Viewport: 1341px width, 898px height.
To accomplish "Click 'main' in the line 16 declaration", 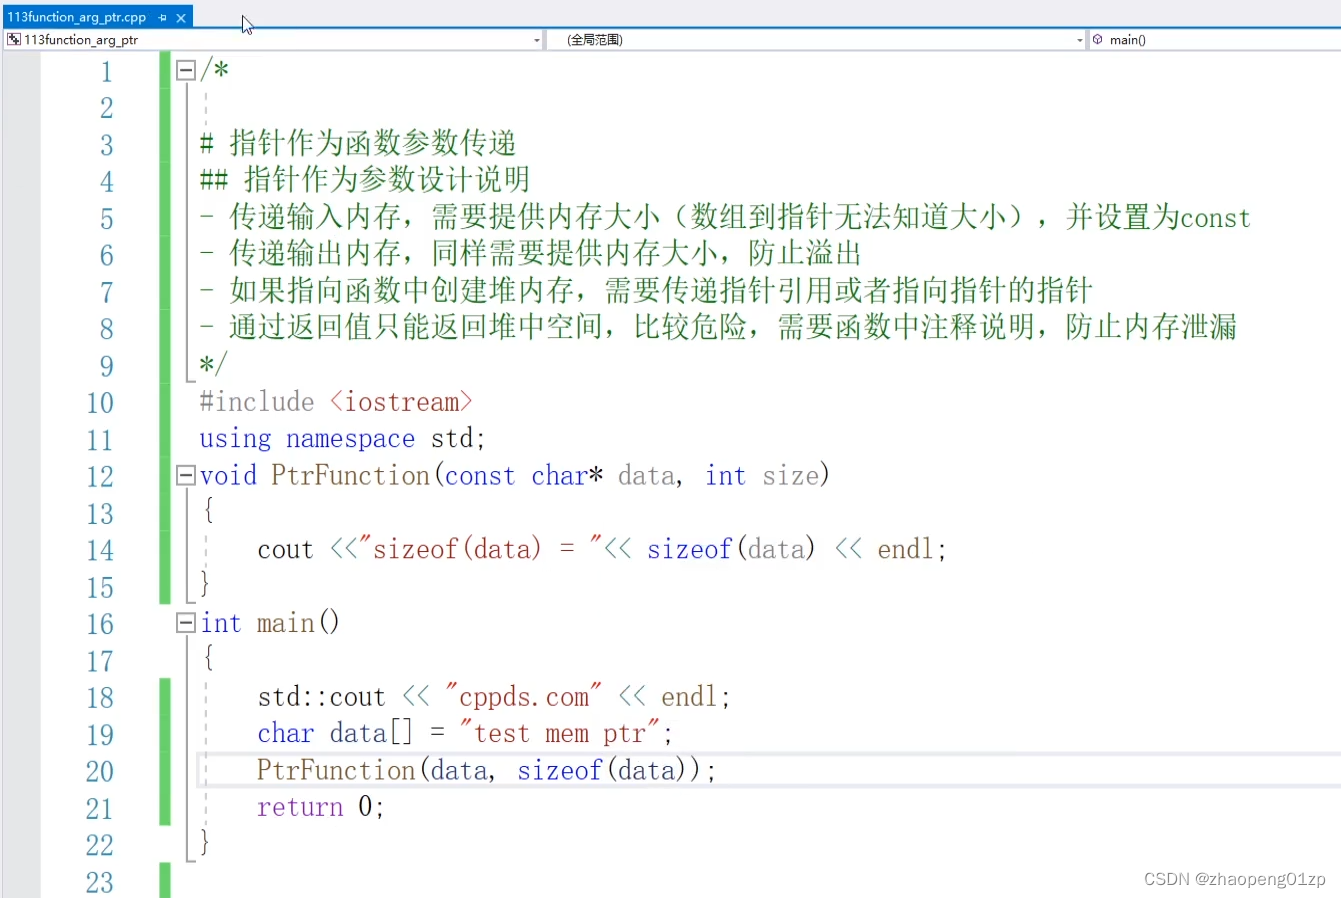I will (286, 623).
